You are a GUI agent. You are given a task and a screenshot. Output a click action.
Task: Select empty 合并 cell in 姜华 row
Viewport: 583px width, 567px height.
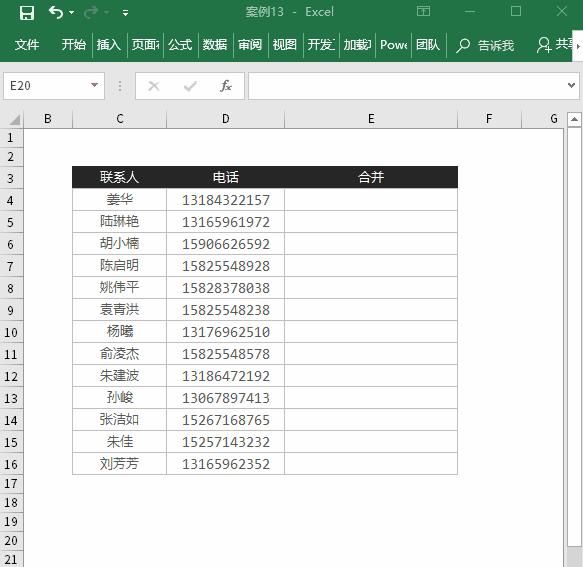371,200
